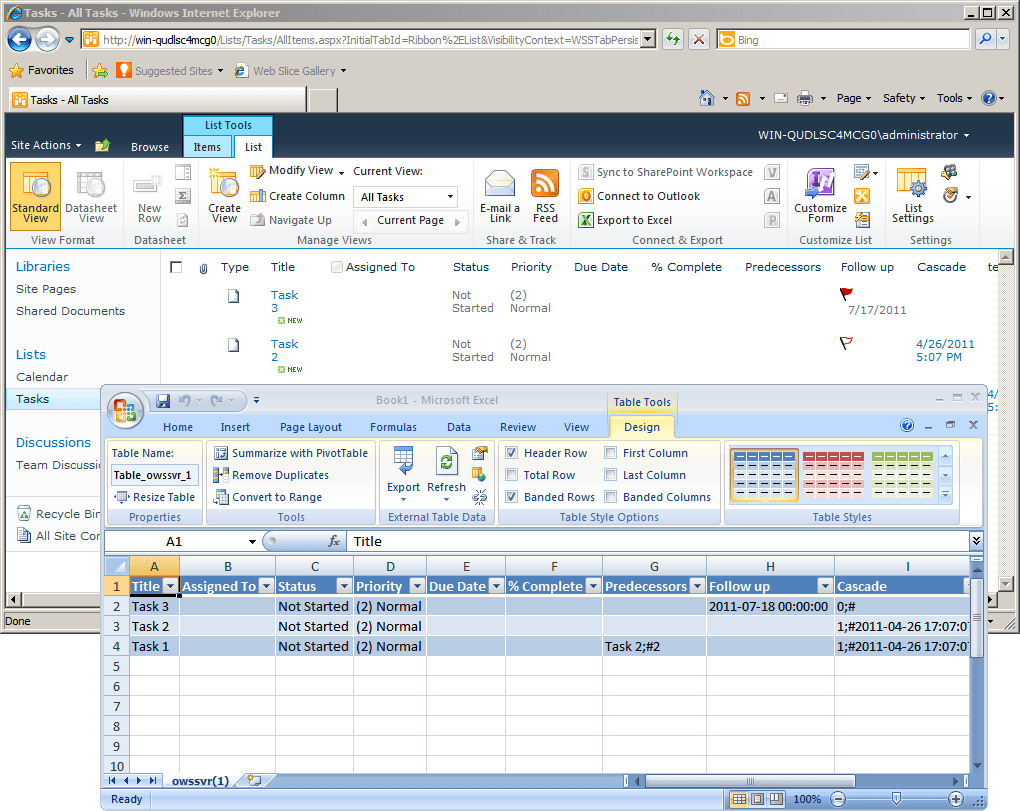This screenshot has width=1020, height=811.
Task: Check the select-all checkbox in SharePoint list header
Action: (x=176, y=267)
